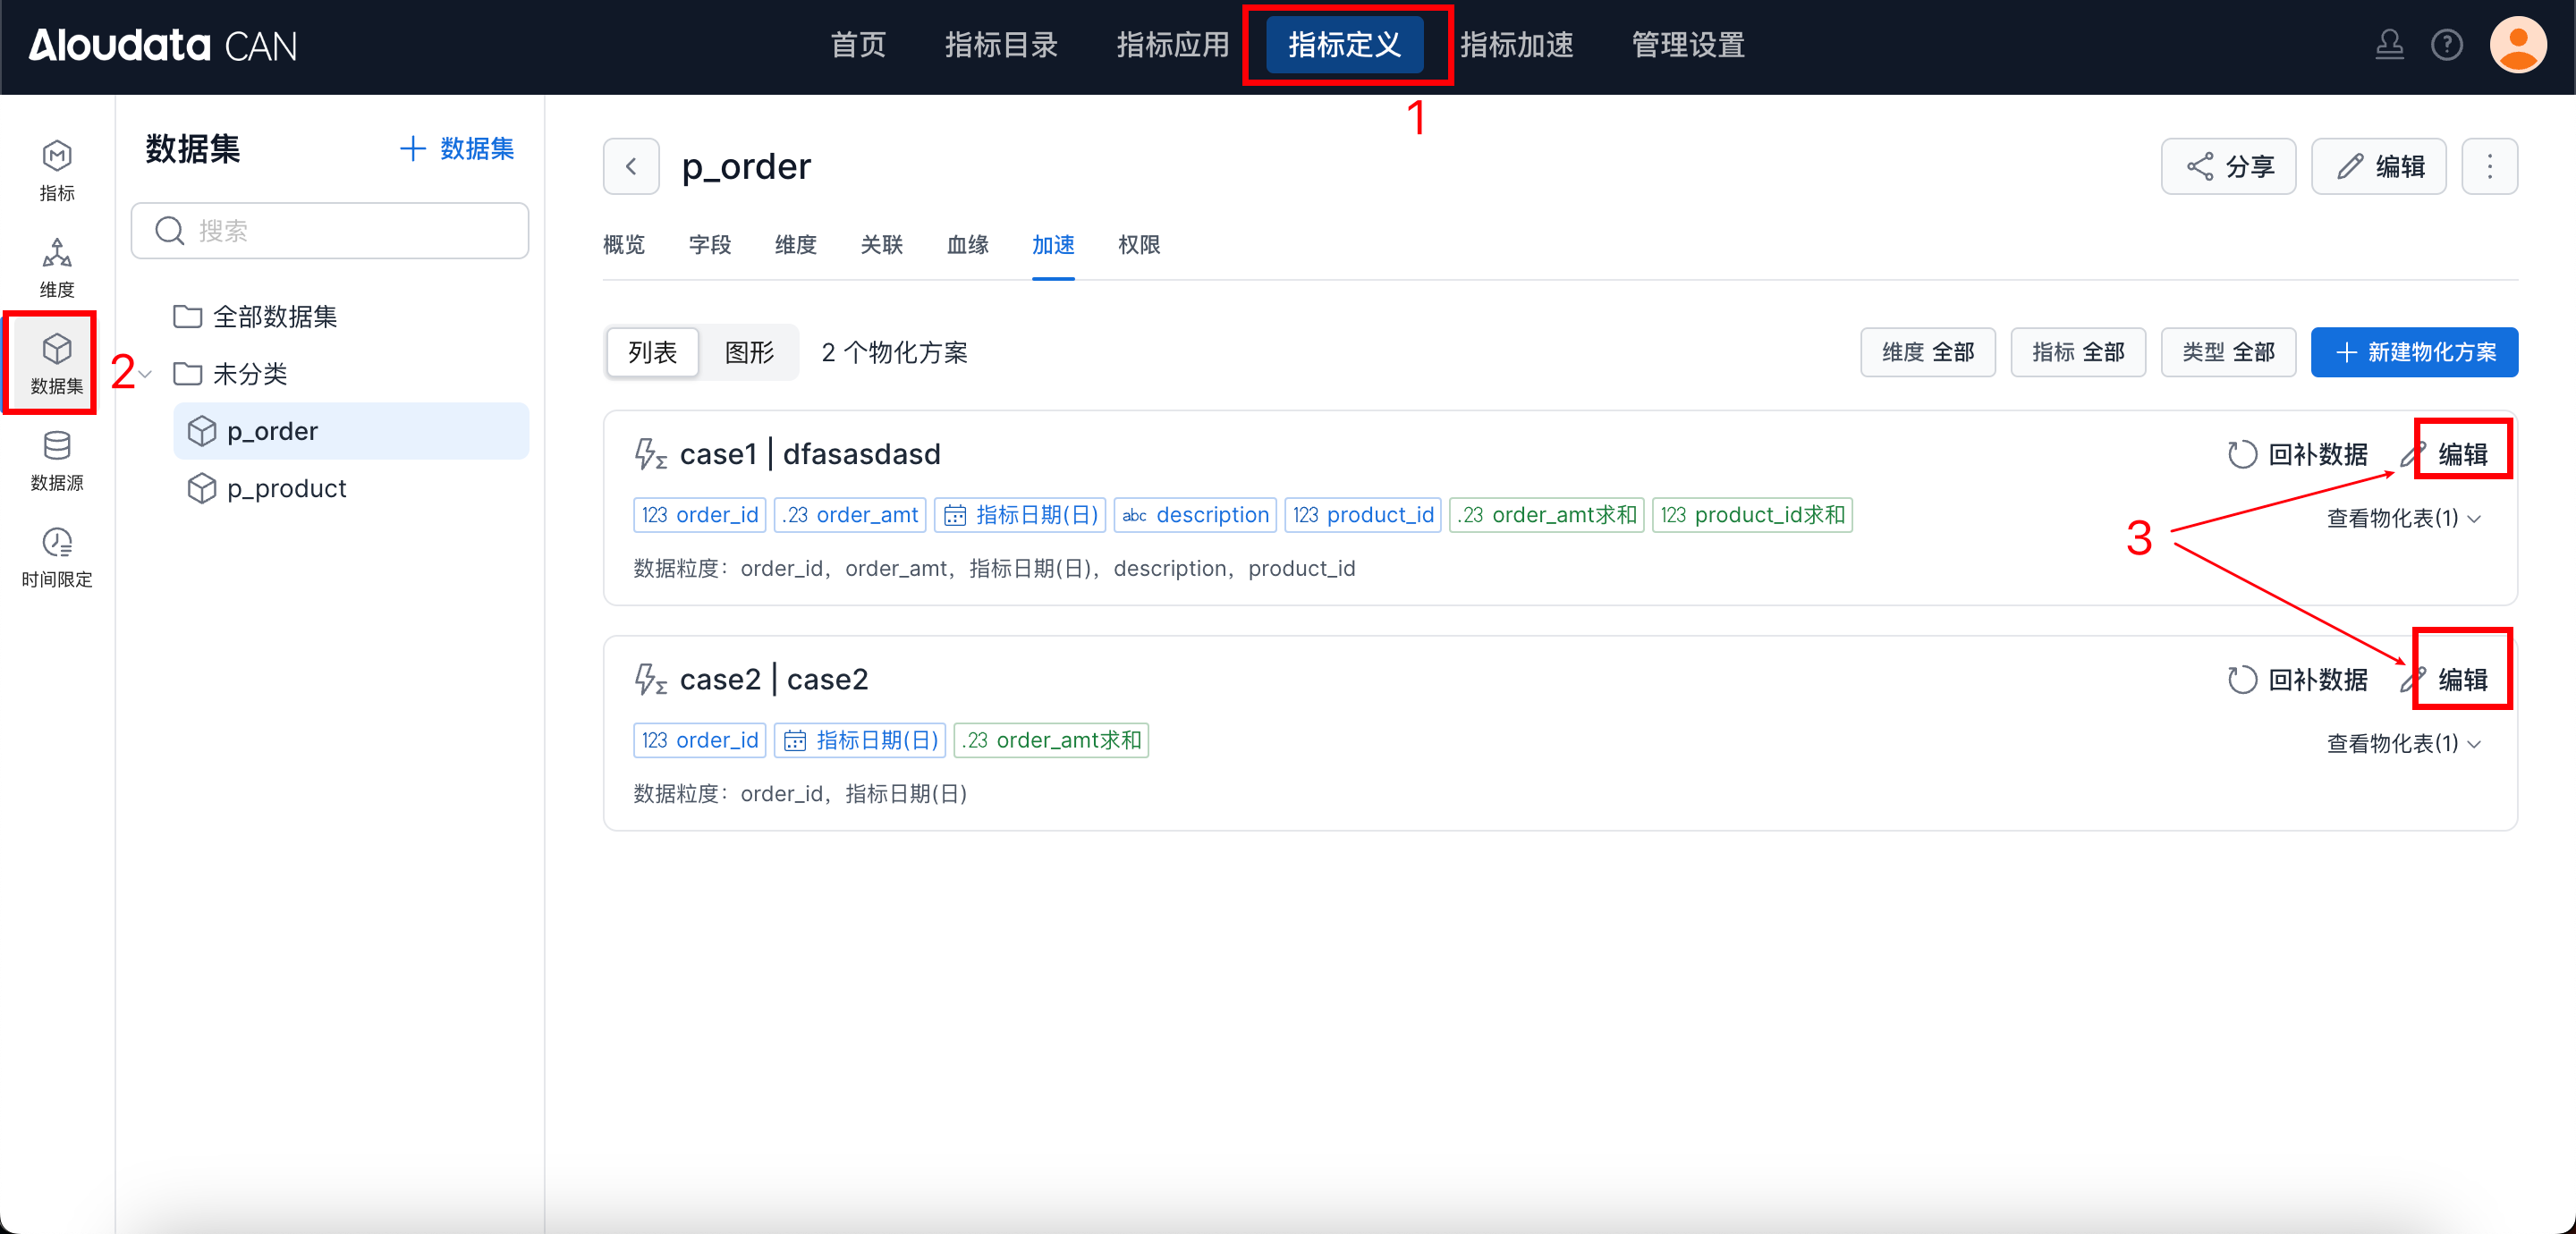Open the 维度 sidebar icon
Image resolution: width=2576 pixels, height=1234 pixels.
(57, 266)
